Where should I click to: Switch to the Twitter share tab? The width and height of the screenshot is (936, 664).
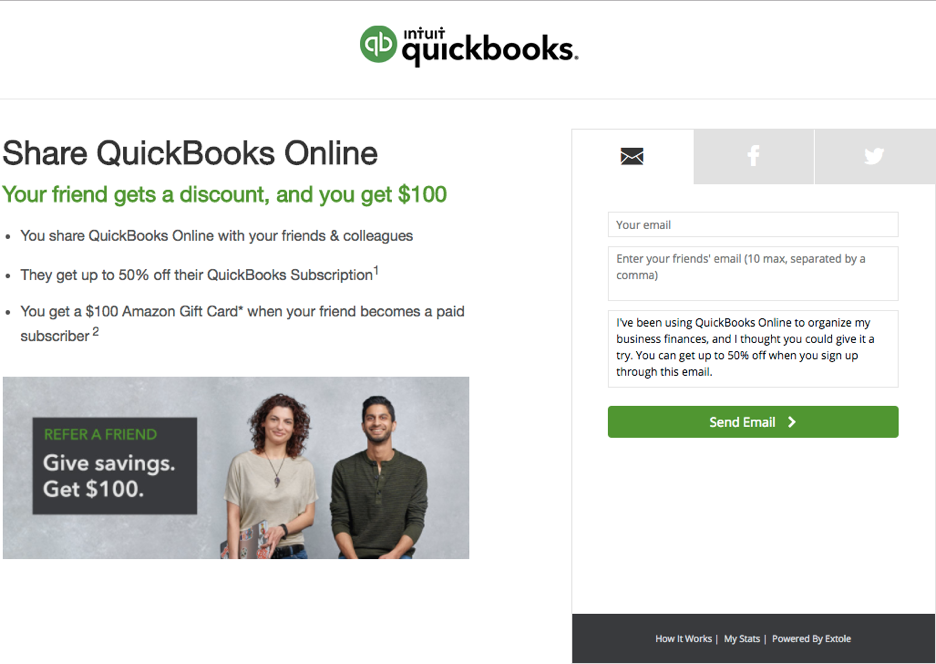pyautogui.click(x=875, y=156)
